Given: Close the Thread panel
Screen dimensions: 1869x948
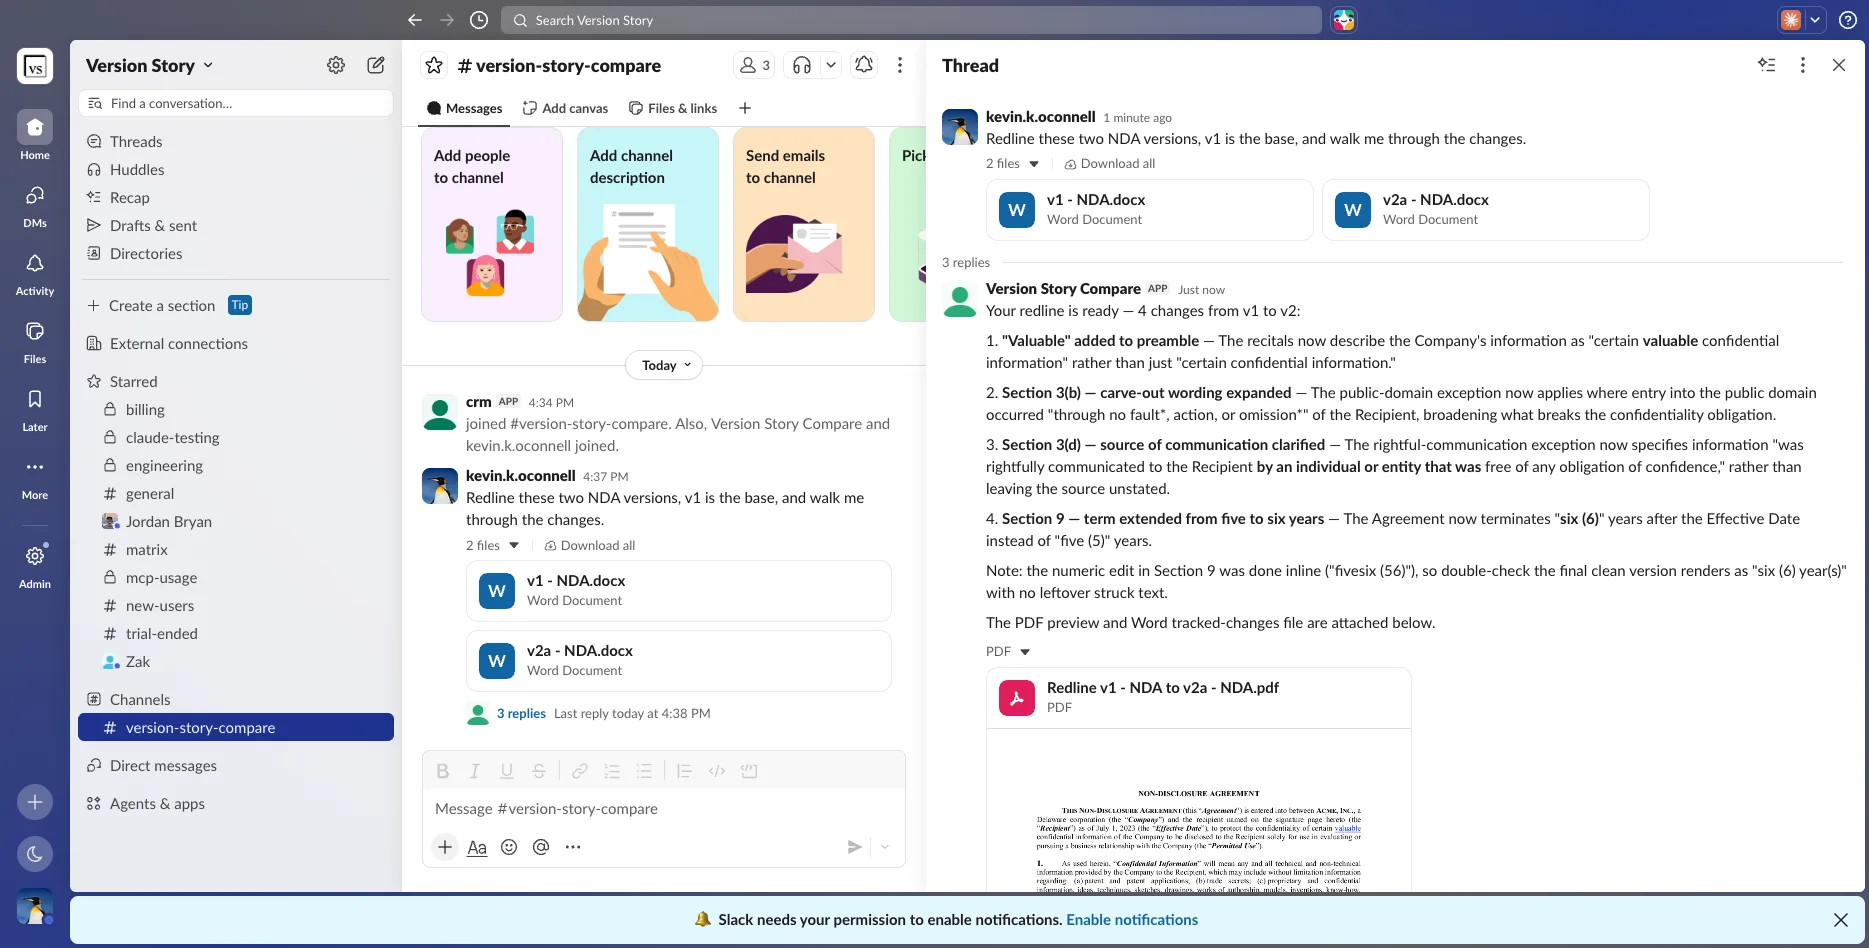Looking at the screenshot, I should 1839,65.
